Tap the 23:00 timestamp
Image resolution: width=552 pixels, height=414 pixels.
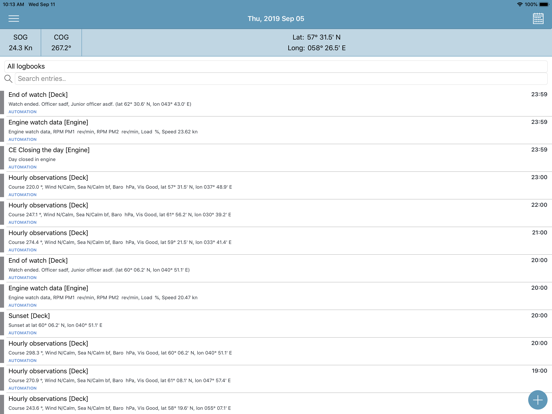point(539,177)
